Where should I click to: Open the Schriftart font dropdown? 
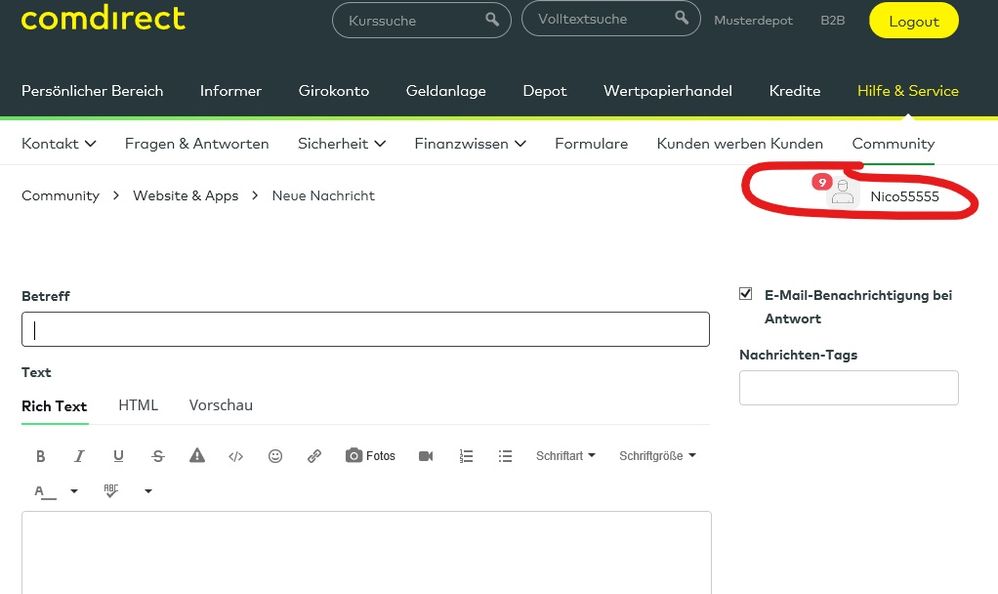coord(565,456)
